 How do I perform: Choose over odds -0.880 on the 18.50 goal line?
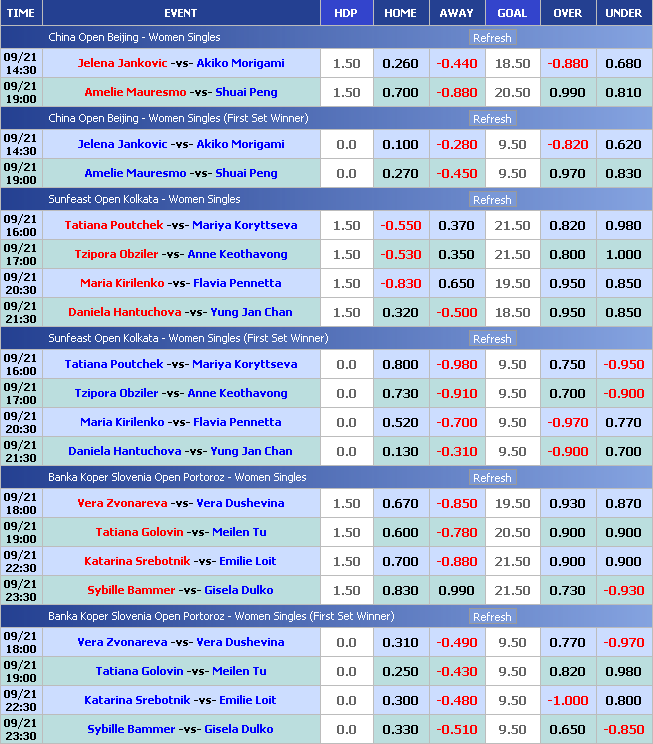click(567, 63)
